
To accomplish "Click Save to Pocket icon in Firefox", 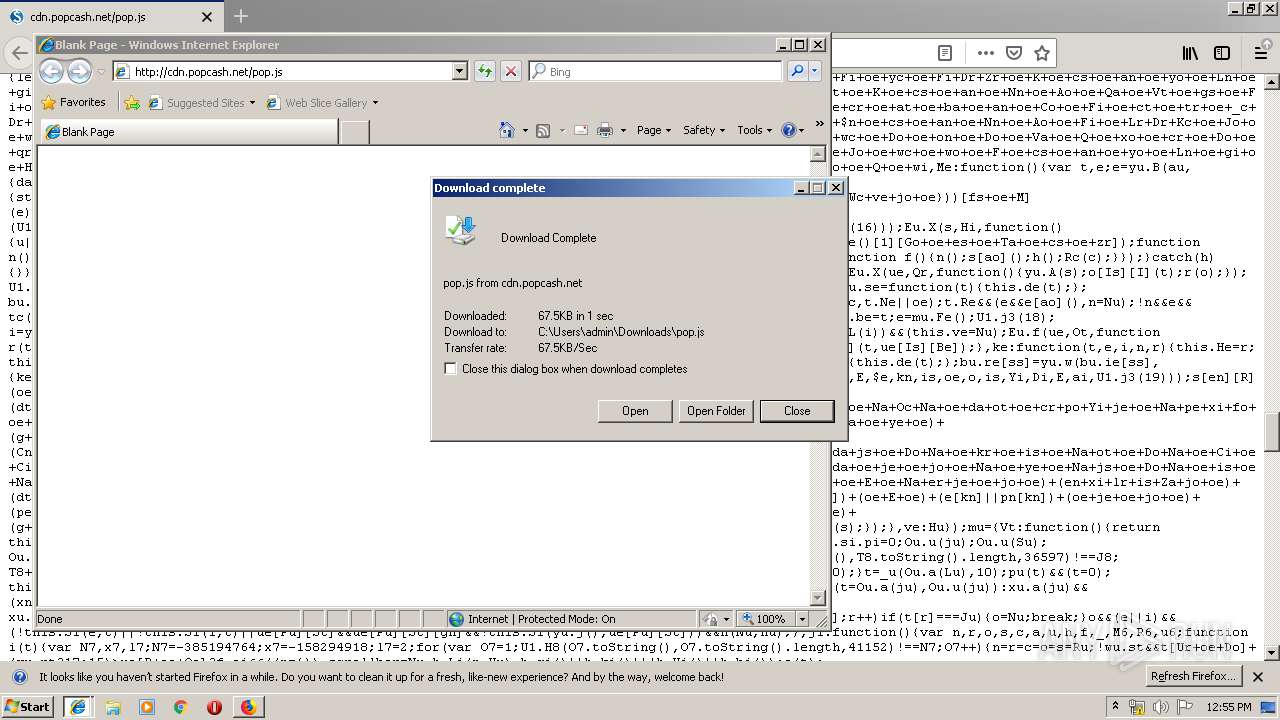I will point(1014,53).
